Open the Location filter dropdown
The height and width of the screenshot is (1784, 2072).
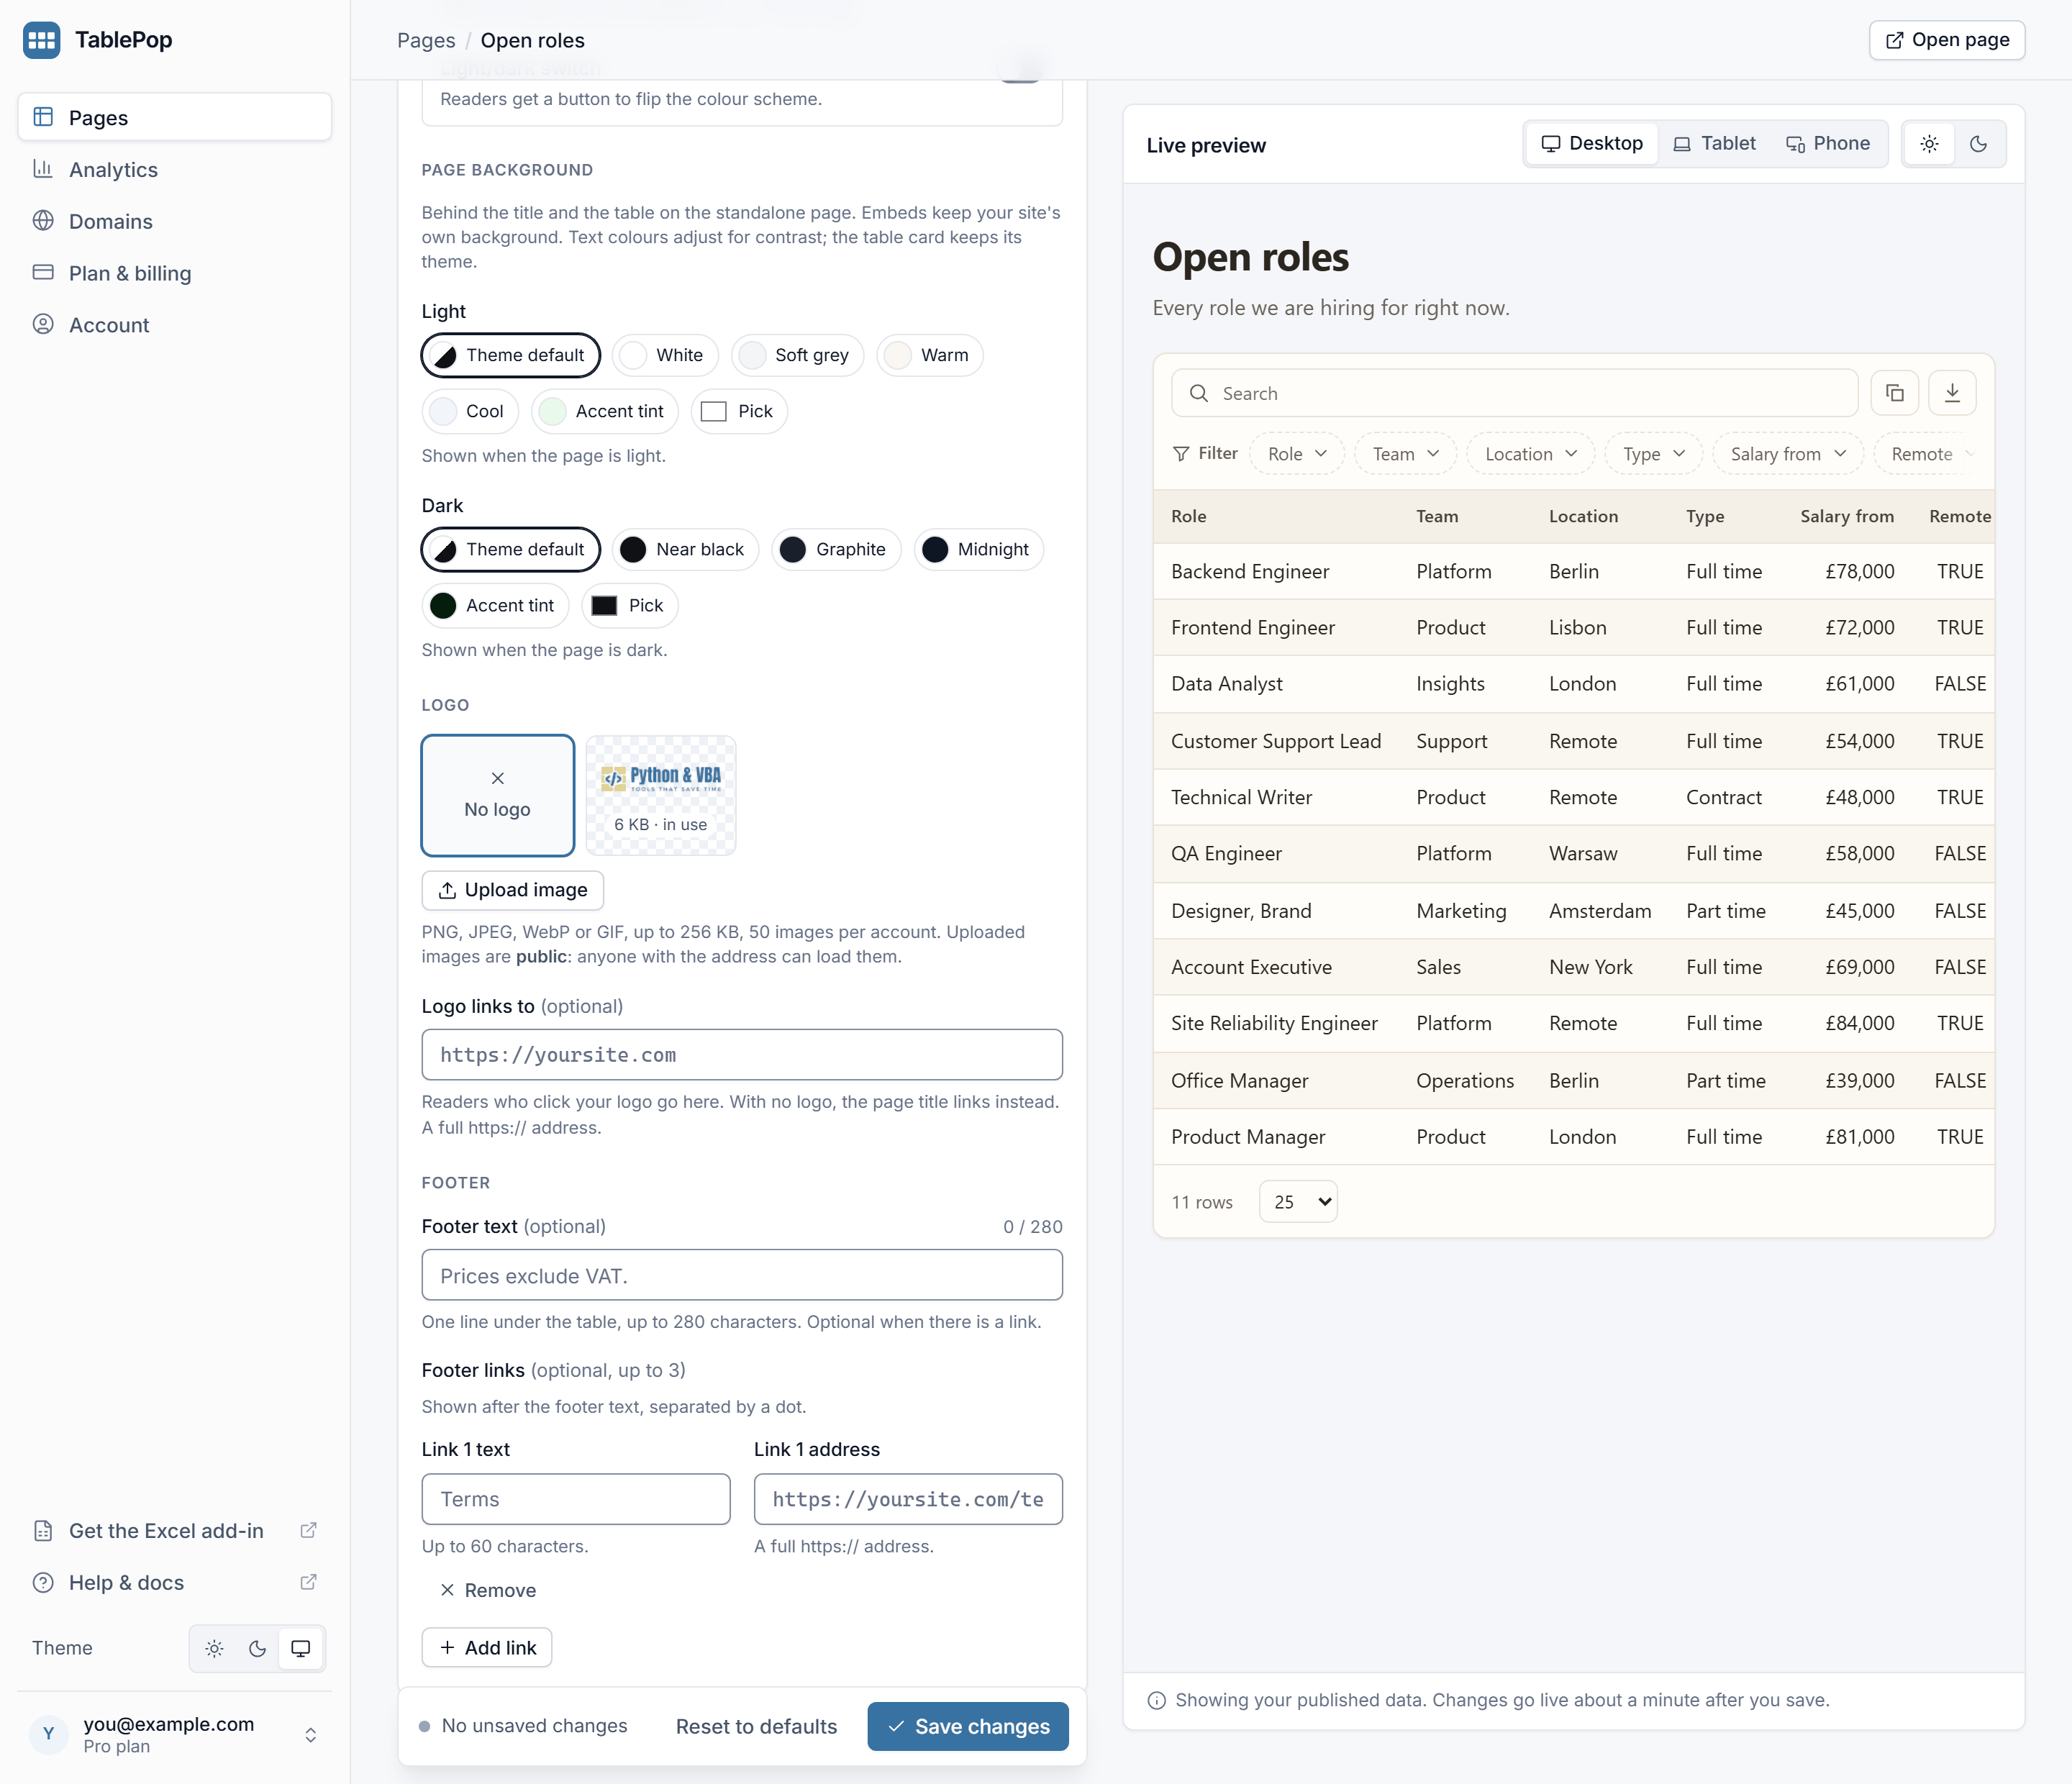(1530, 454)
